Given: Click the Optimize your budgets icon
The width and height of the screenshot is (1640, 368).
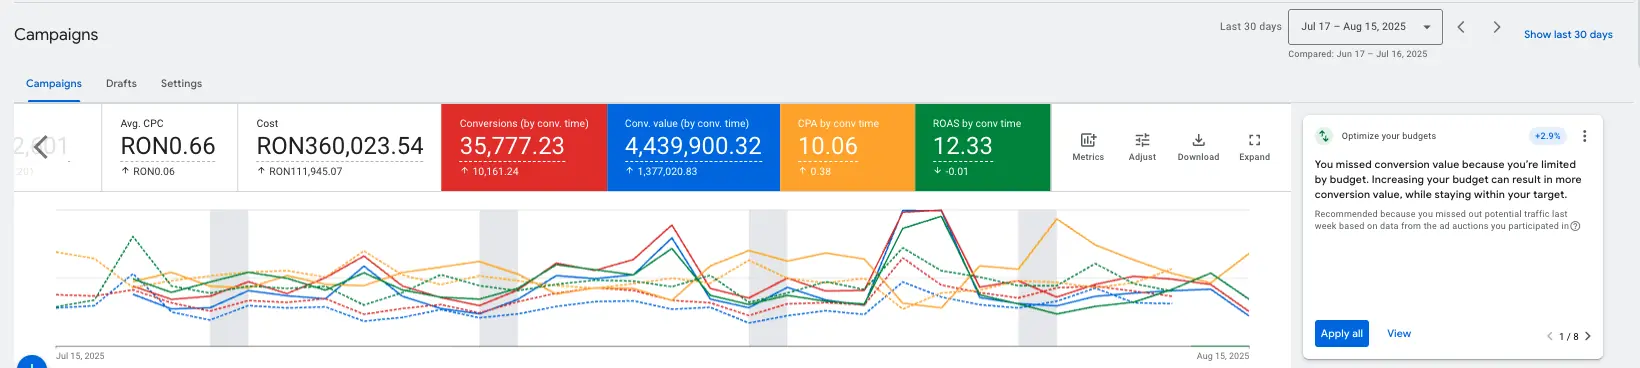Looking at the screenshot, I should pos(1324,136).
